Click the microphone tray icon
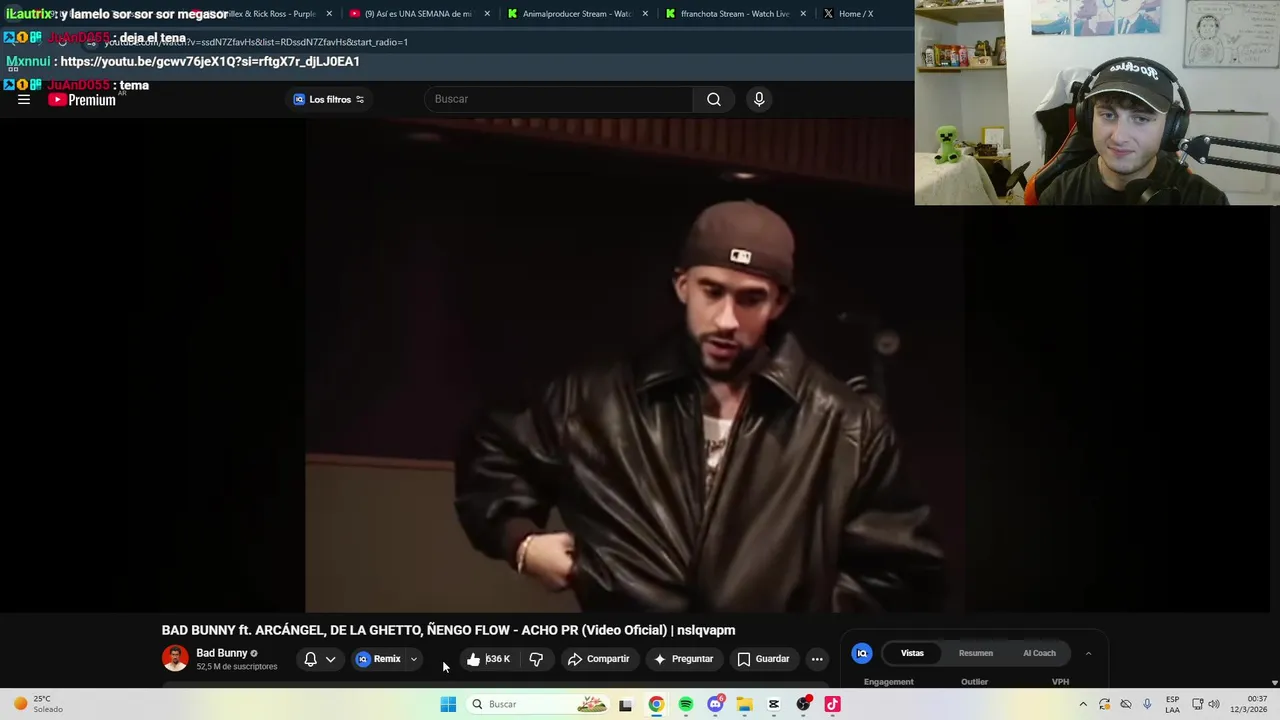This screenshot has width=1280, height=720. point(1147,704)
